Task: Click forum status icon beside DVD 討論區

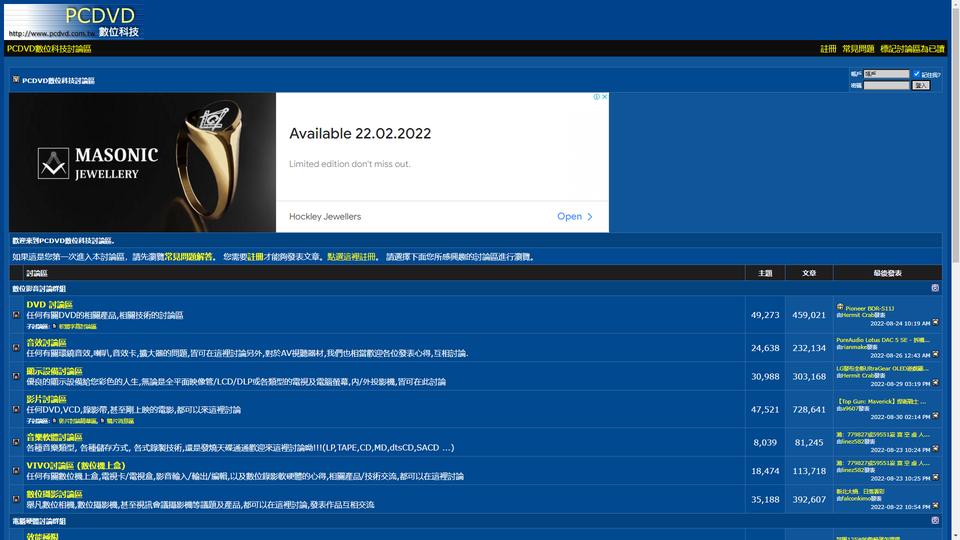Action: 16,315
